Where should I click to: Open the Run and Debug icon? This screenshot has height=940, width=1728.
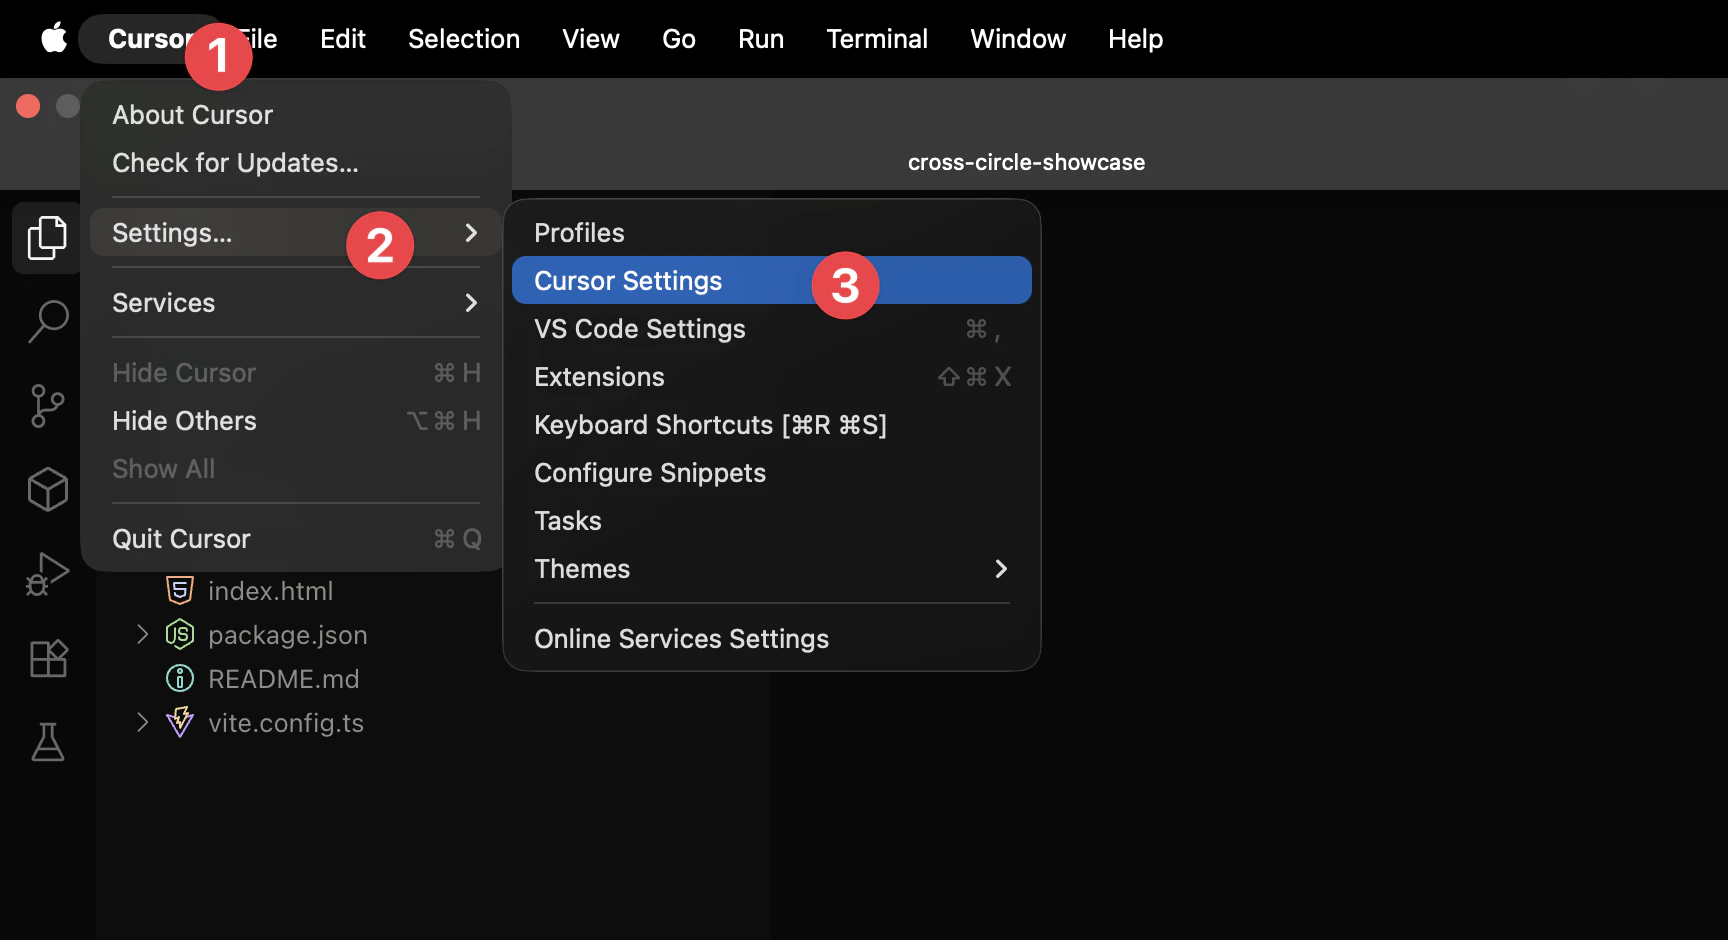click(47, 573)
